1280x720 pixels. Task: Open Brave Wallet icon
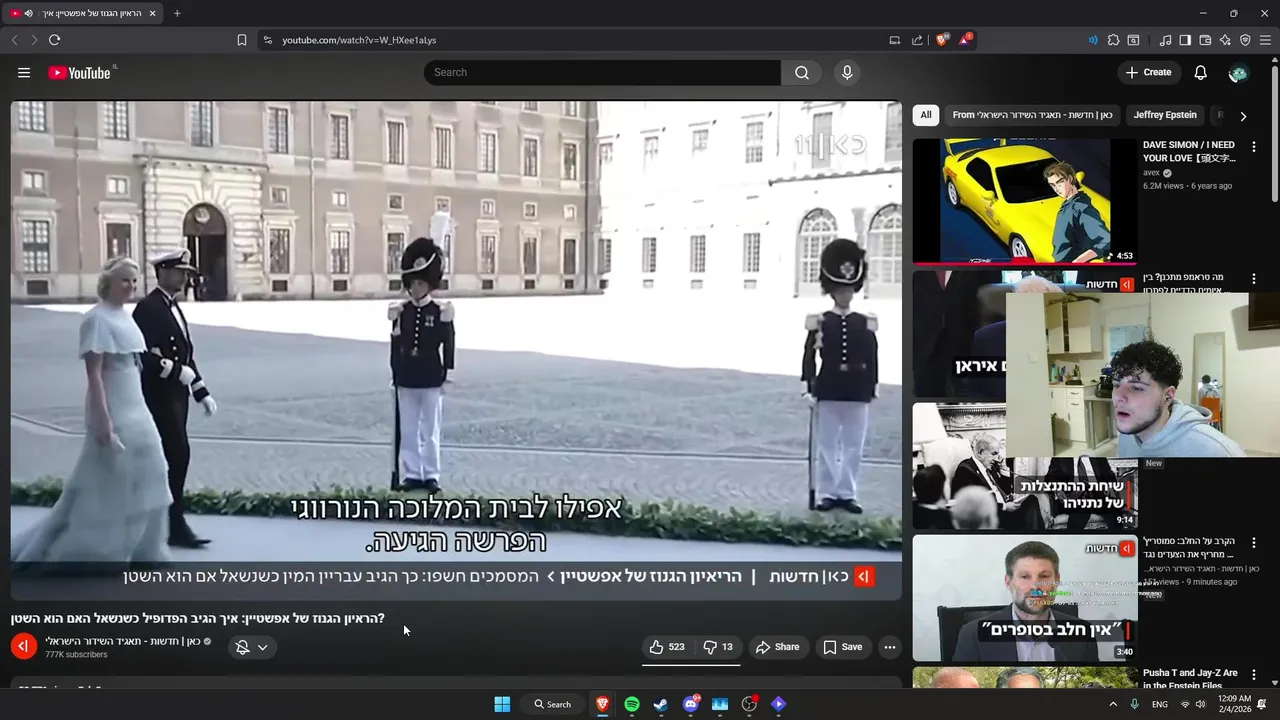point(1205,40)
